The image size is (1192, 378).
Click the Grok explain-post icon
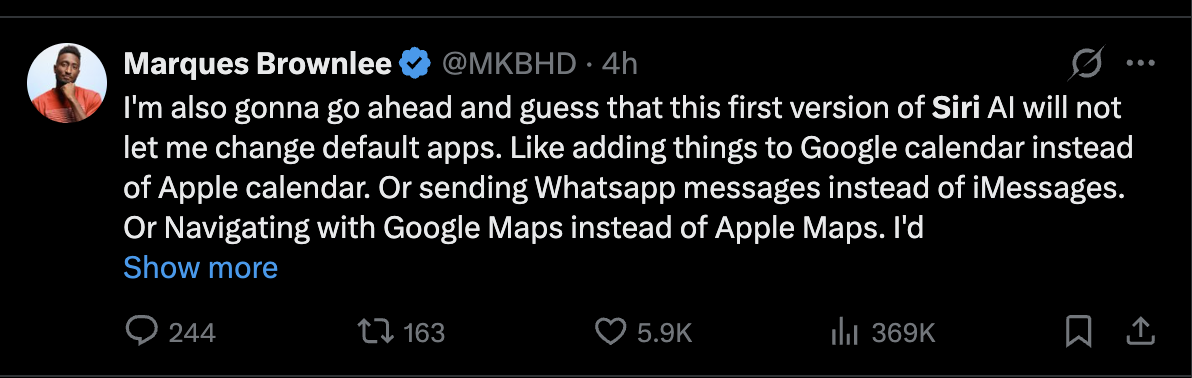click(1085, 64)
